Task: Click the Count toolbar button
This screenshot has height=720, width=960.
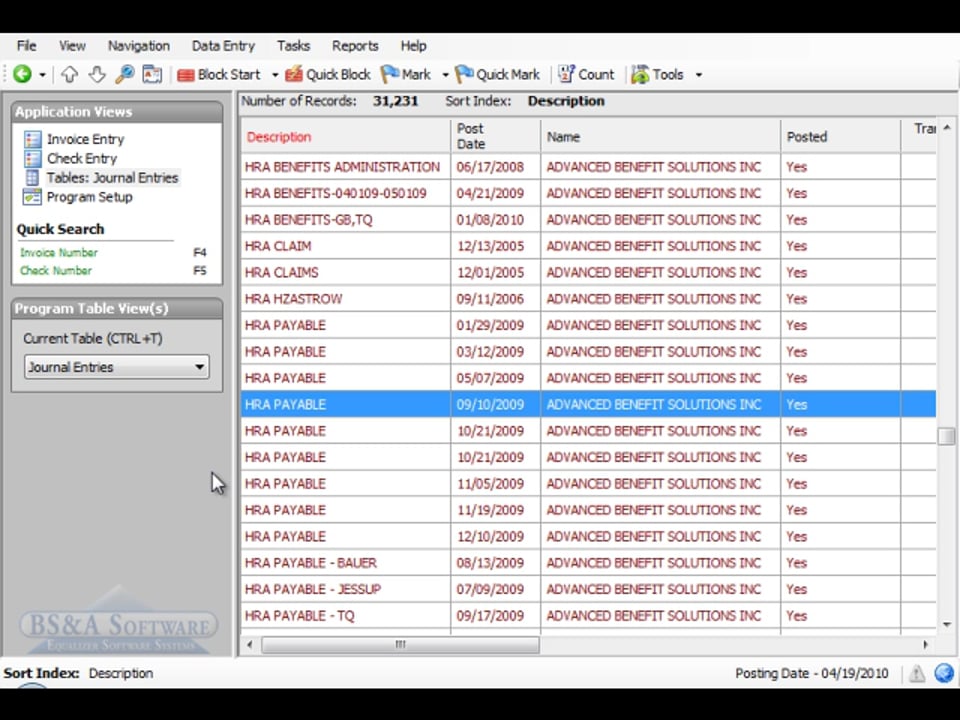Action: [586, 74]
